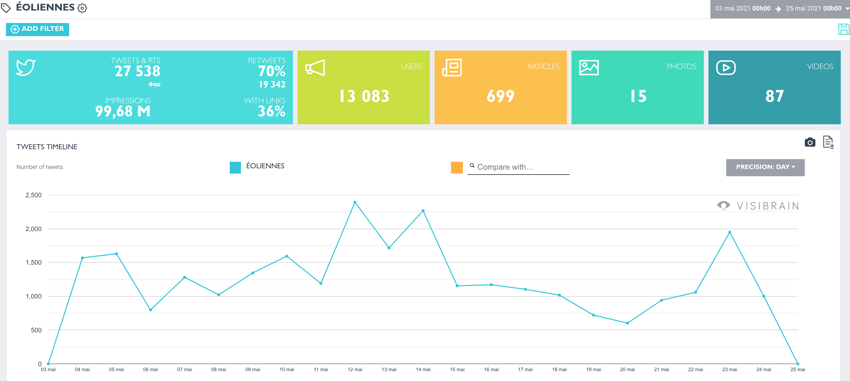Click the 2,500 y-axis label
This screenshot has width=850, height=381.
coord(34,195)
